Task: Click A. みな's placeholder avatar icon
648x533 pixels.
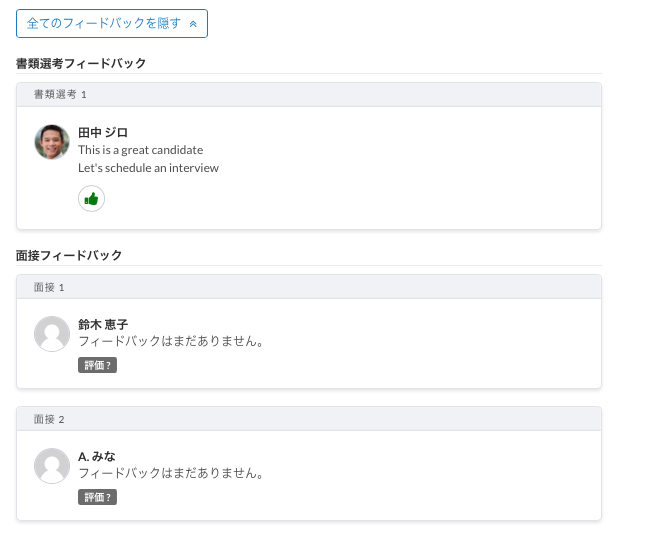Action: 52,466
